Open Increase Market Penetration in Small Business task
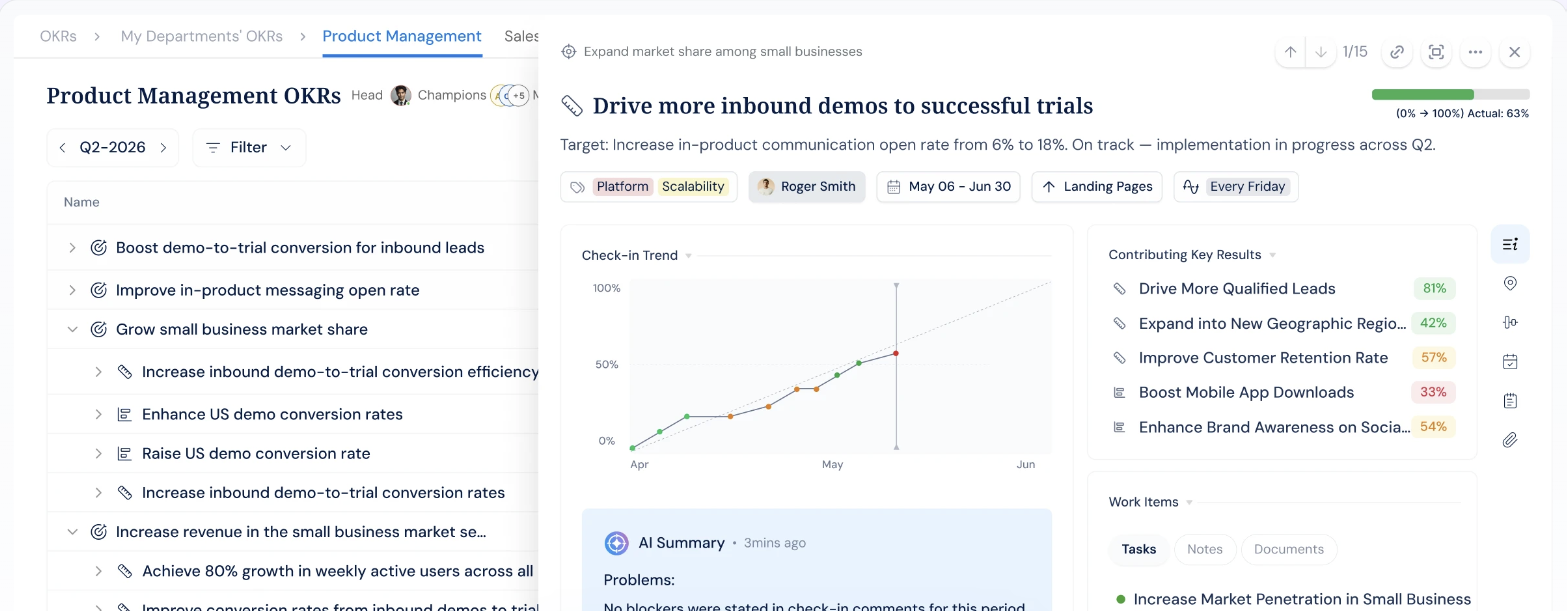1567x611 pixels. [x=1302, y=599]
